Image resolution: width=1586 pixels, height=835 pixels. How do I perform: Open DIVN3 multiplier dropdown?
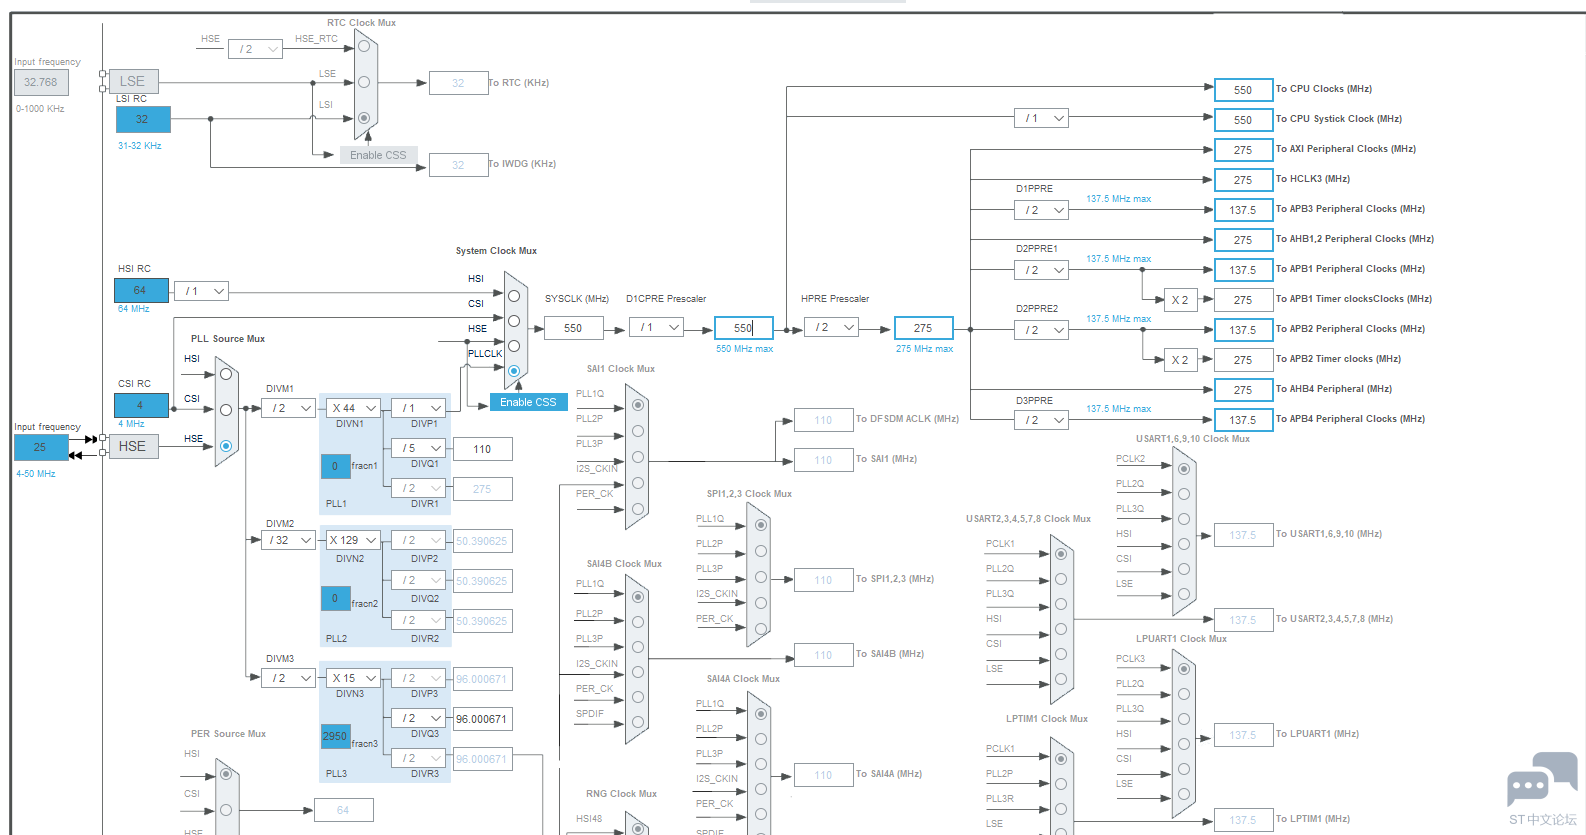click(x=354, y=678)
